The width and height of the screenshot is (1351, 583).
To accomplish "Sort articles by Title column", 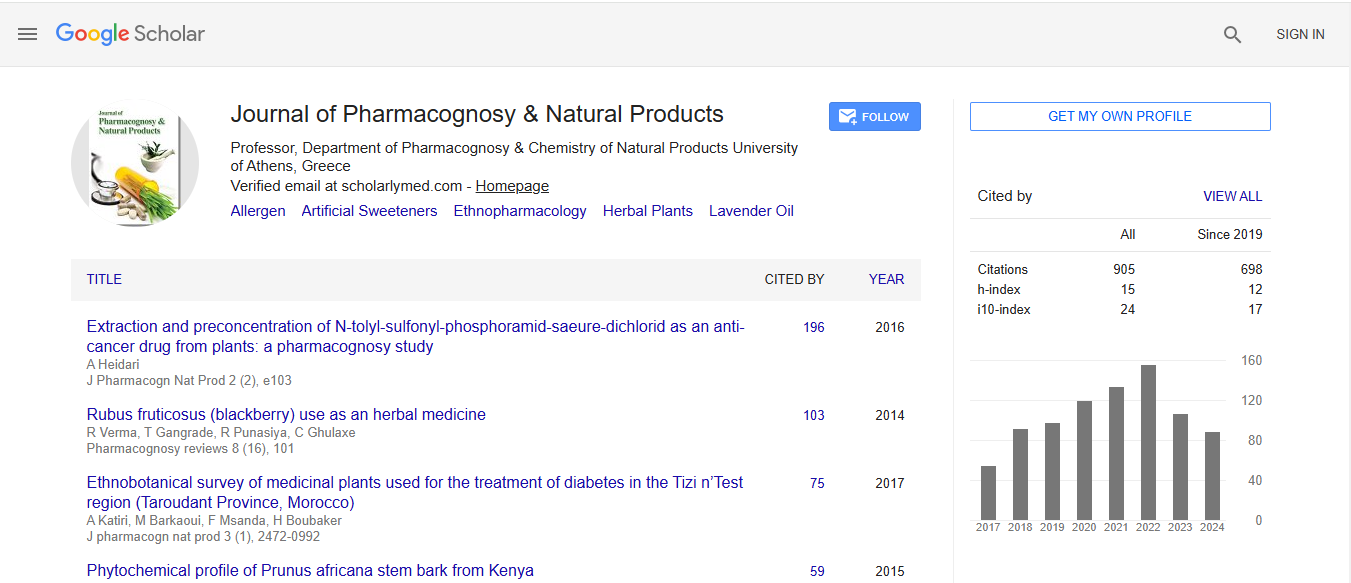I will 104,280.
